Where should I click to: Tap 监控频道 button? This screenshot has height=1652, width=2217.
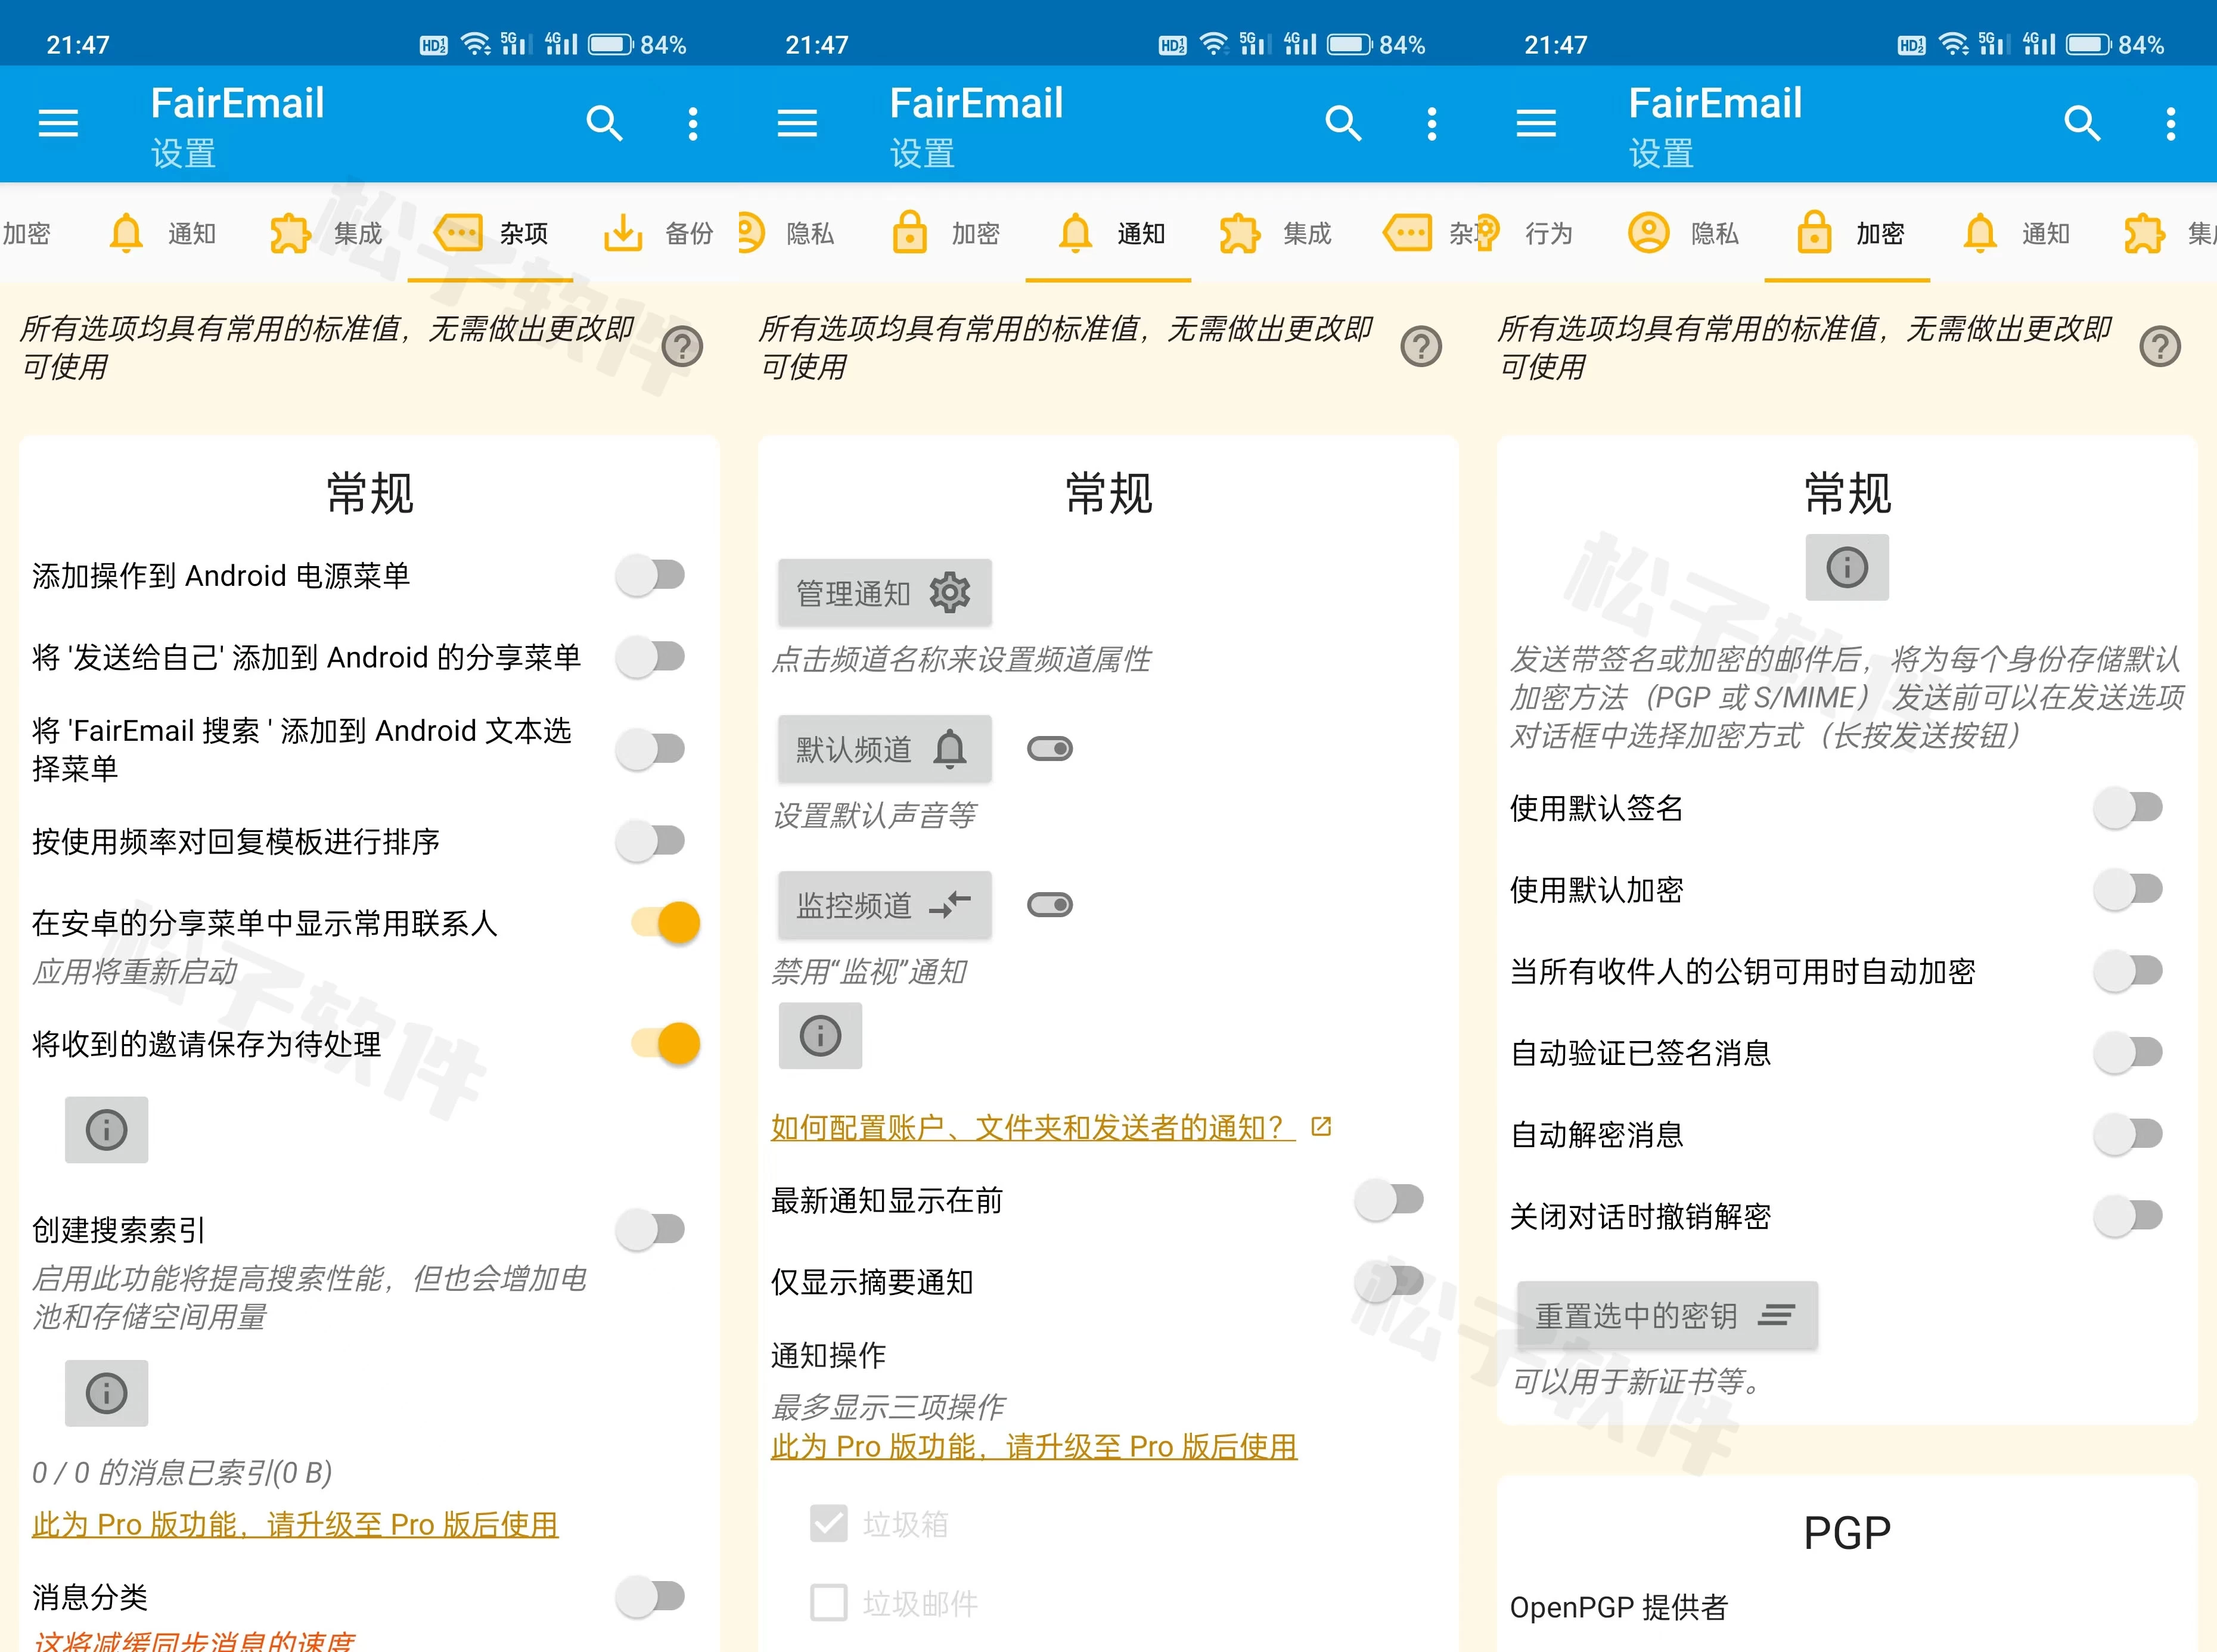pos(885,905)
